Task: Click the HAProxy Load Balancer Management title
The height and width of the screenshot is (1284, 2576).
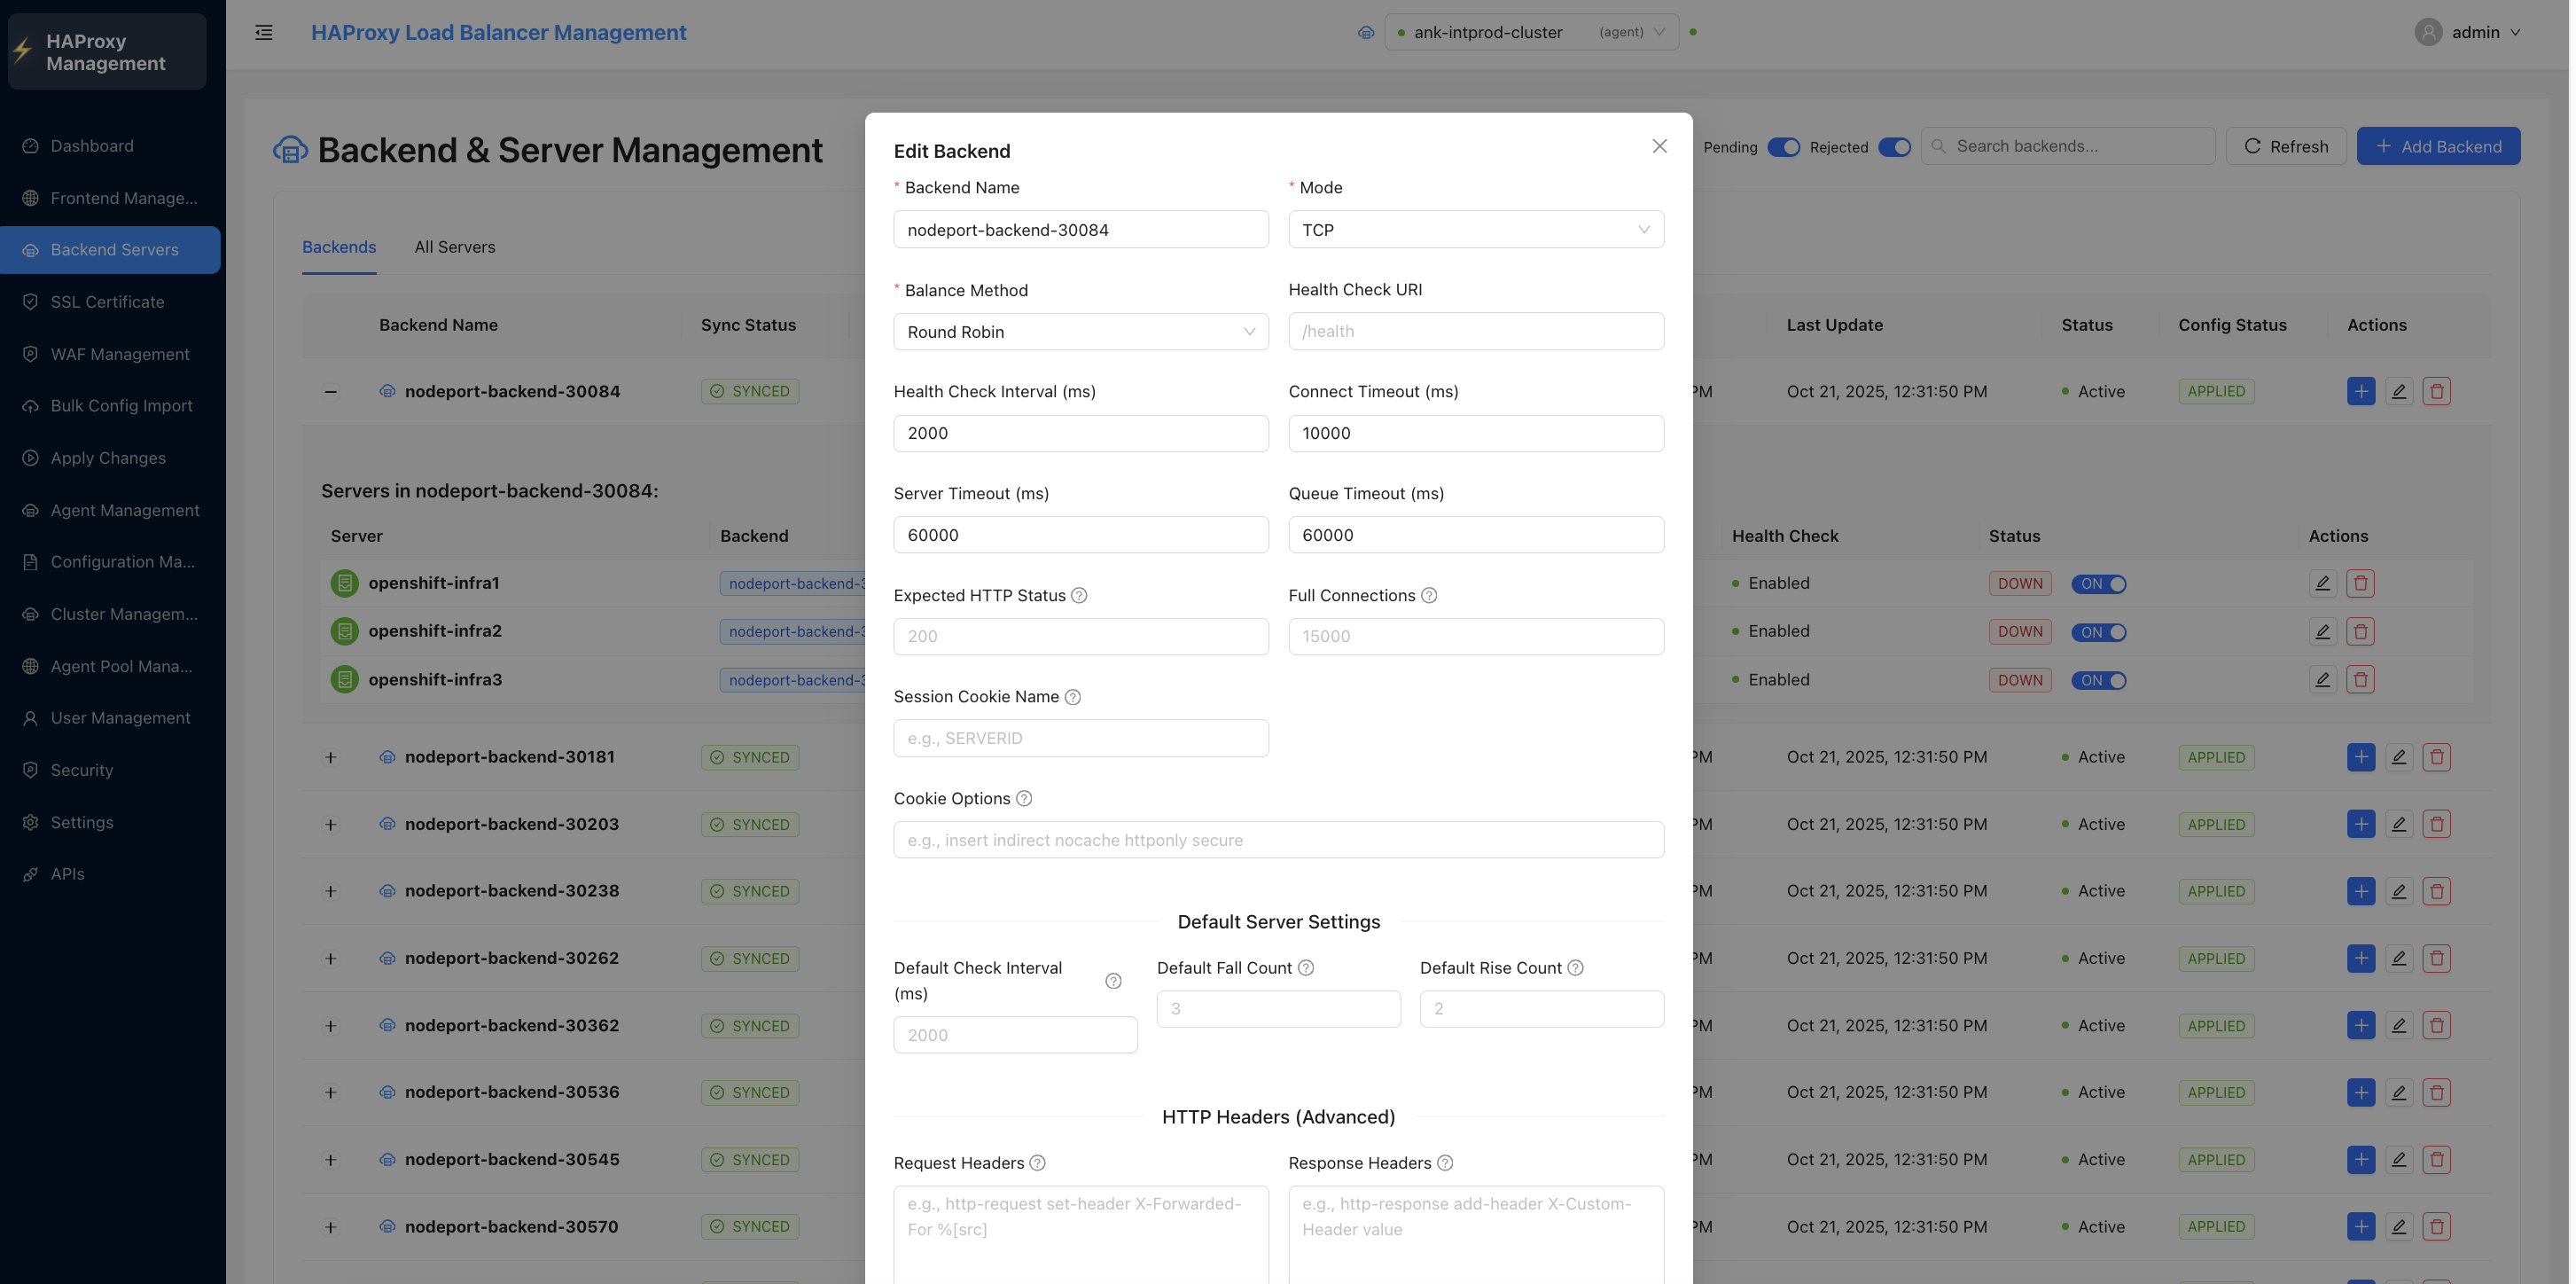Action: pyautogui.click(x=498, y=32)
